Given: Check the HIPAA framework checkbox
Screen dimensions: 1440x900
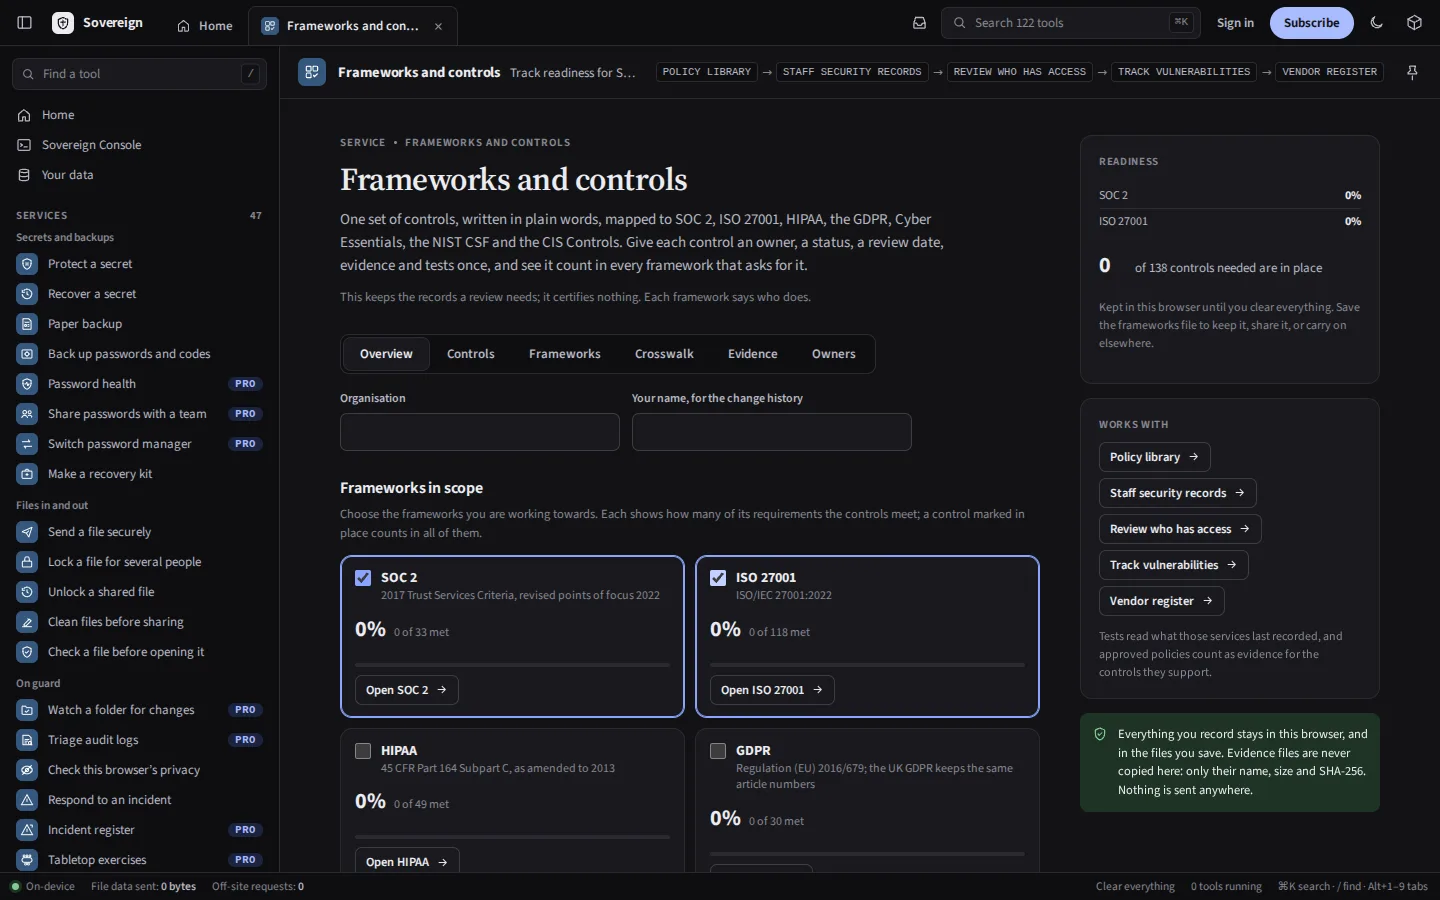Looking at the screenshot, I should (x=363, y=751).
